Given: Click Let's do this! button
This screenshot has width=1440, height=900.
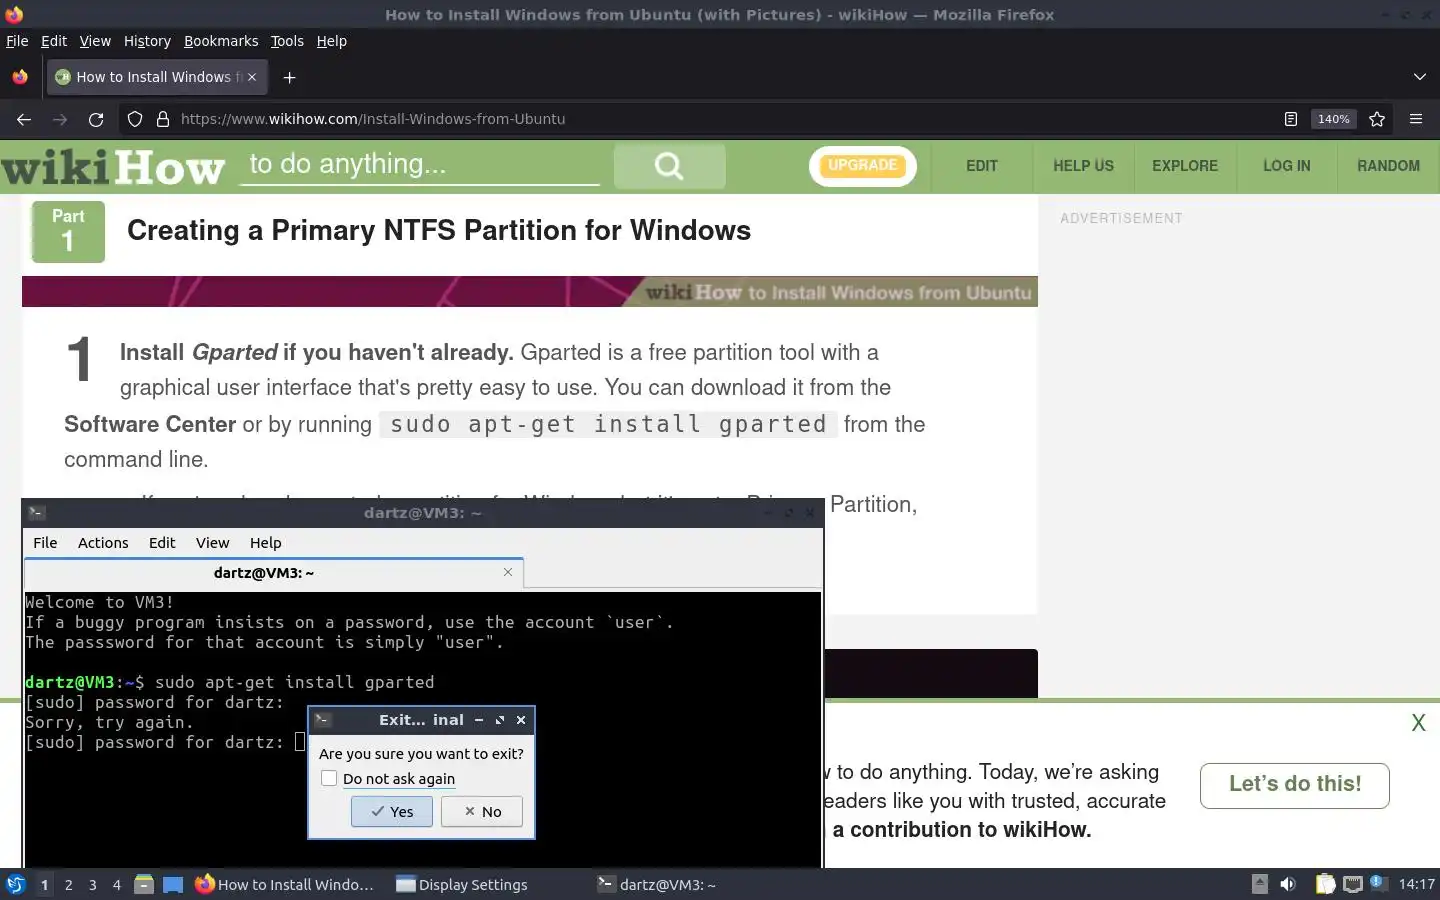Looking at the screenshot, I should click(1295, 784).
